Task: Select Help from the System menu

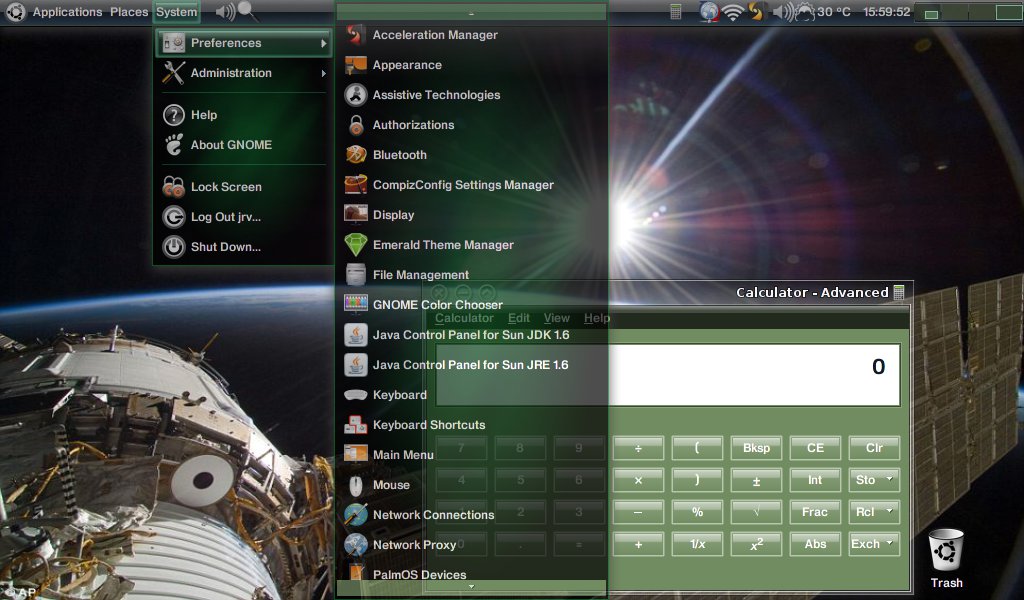Action: tap(244, 115)
